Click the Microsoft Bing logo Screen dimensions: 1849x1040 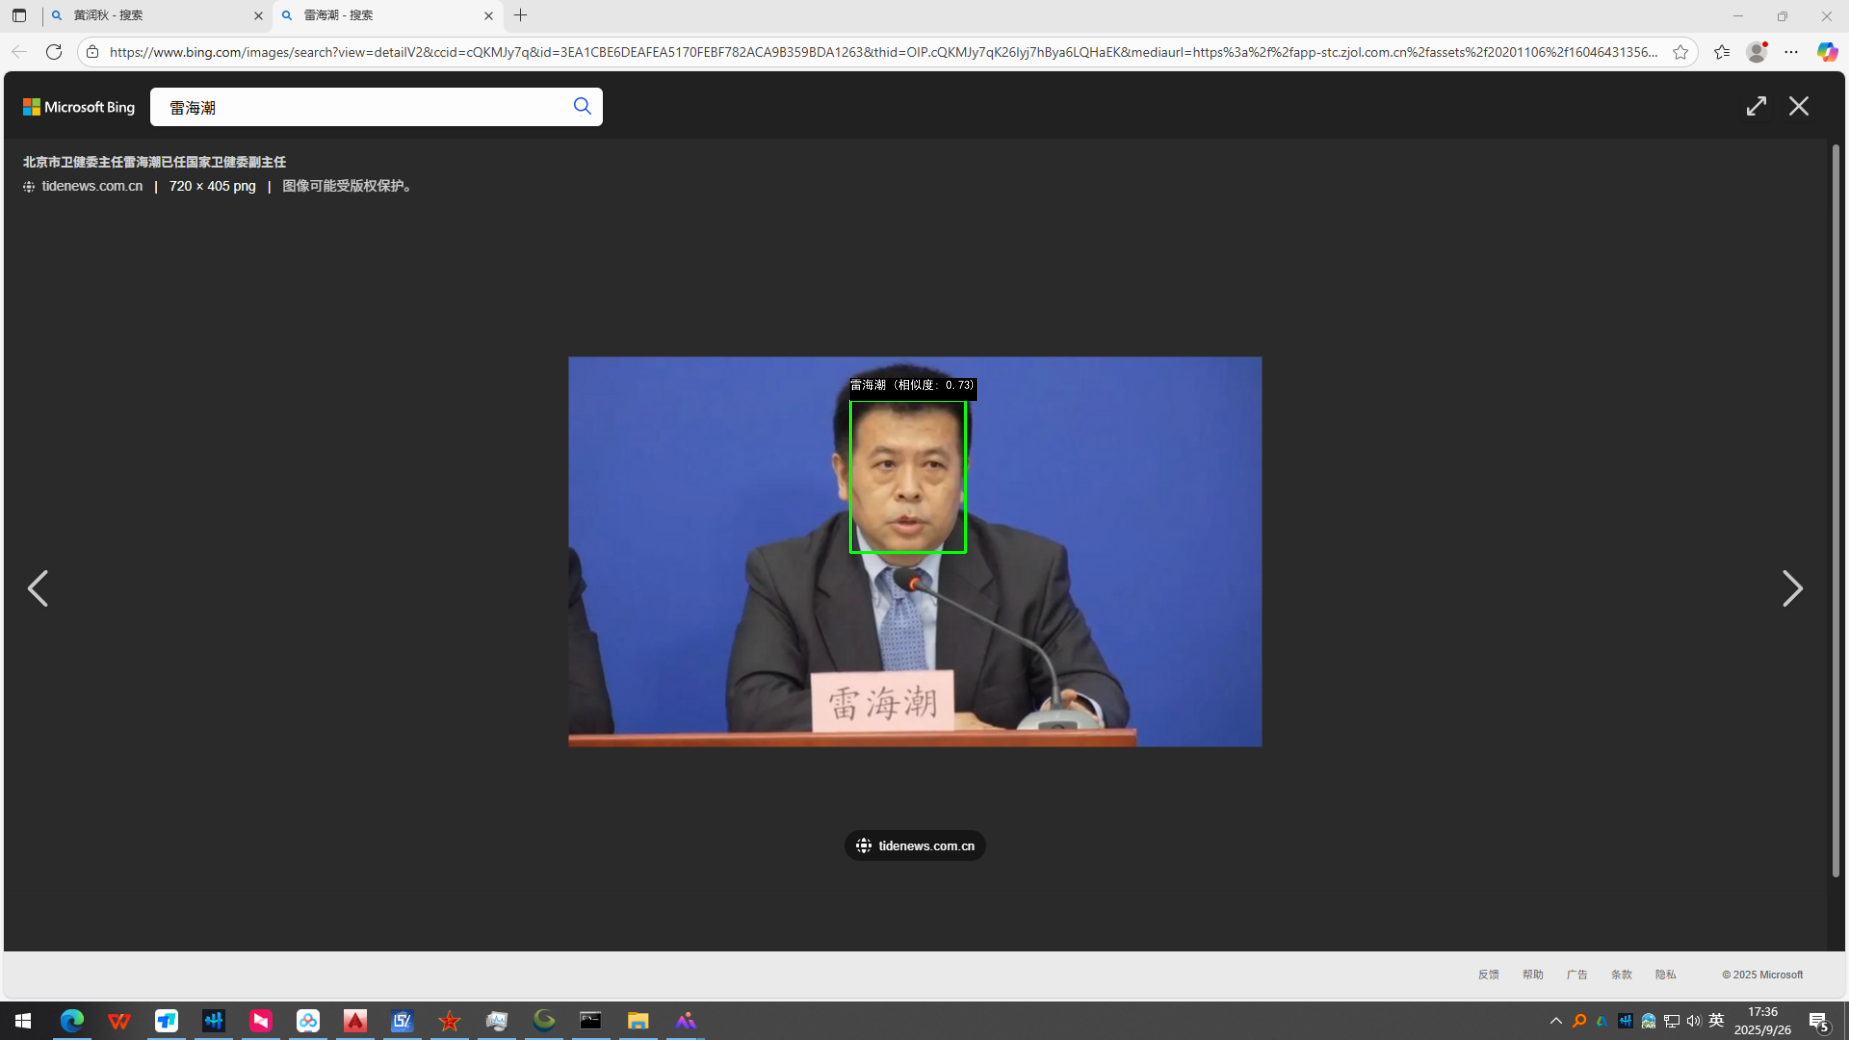[x=79, y=107]
